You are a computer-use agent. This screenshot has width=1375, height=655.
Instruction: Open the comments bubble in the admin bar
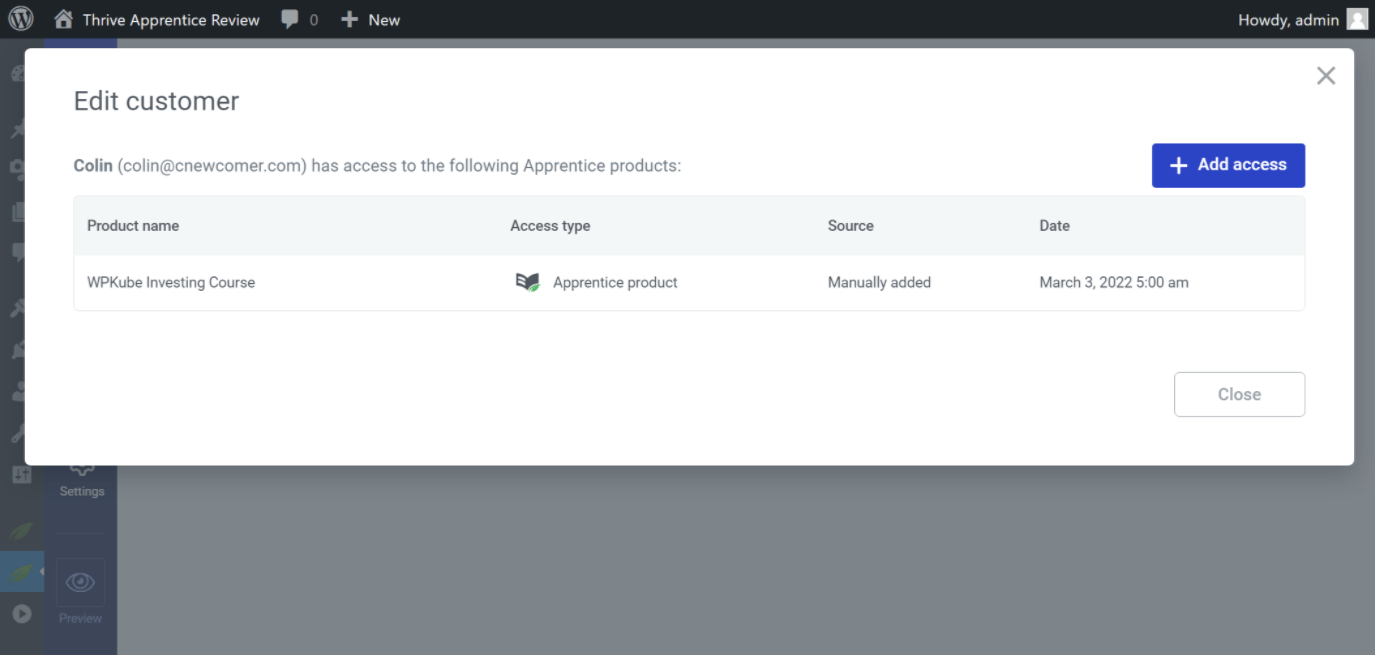(299, 20)
